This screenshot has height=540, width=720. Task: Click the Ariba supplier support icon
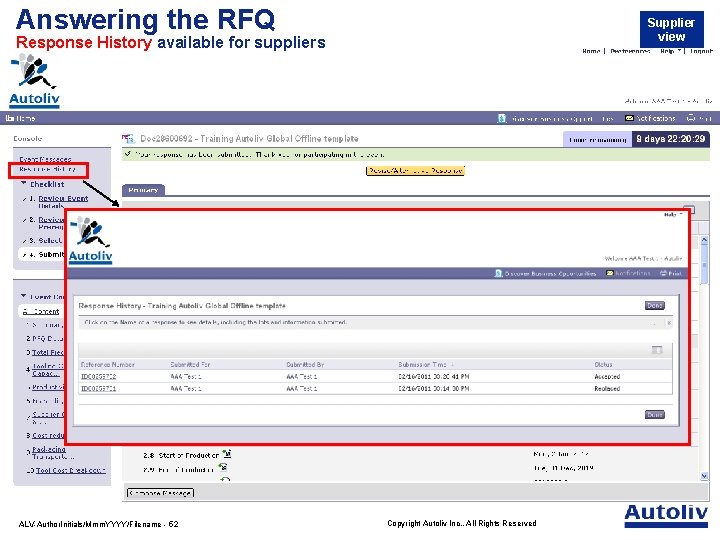(x=501, y=118)
